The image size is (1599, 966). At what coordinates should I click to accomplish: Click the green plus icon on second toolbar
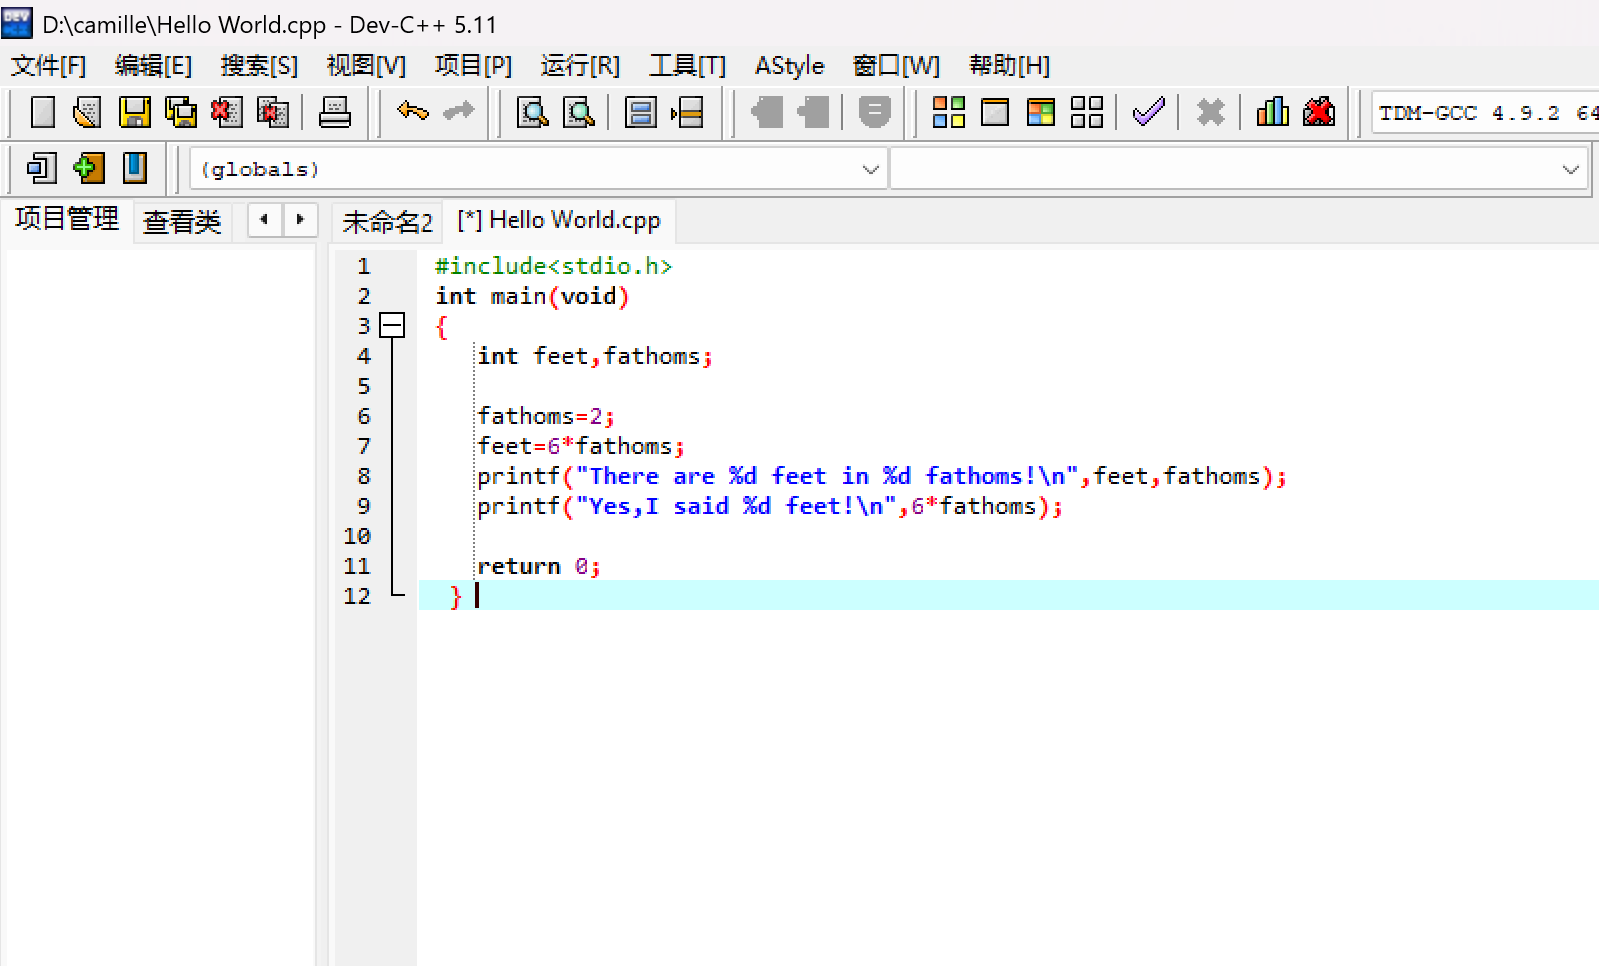pos(88,168)
